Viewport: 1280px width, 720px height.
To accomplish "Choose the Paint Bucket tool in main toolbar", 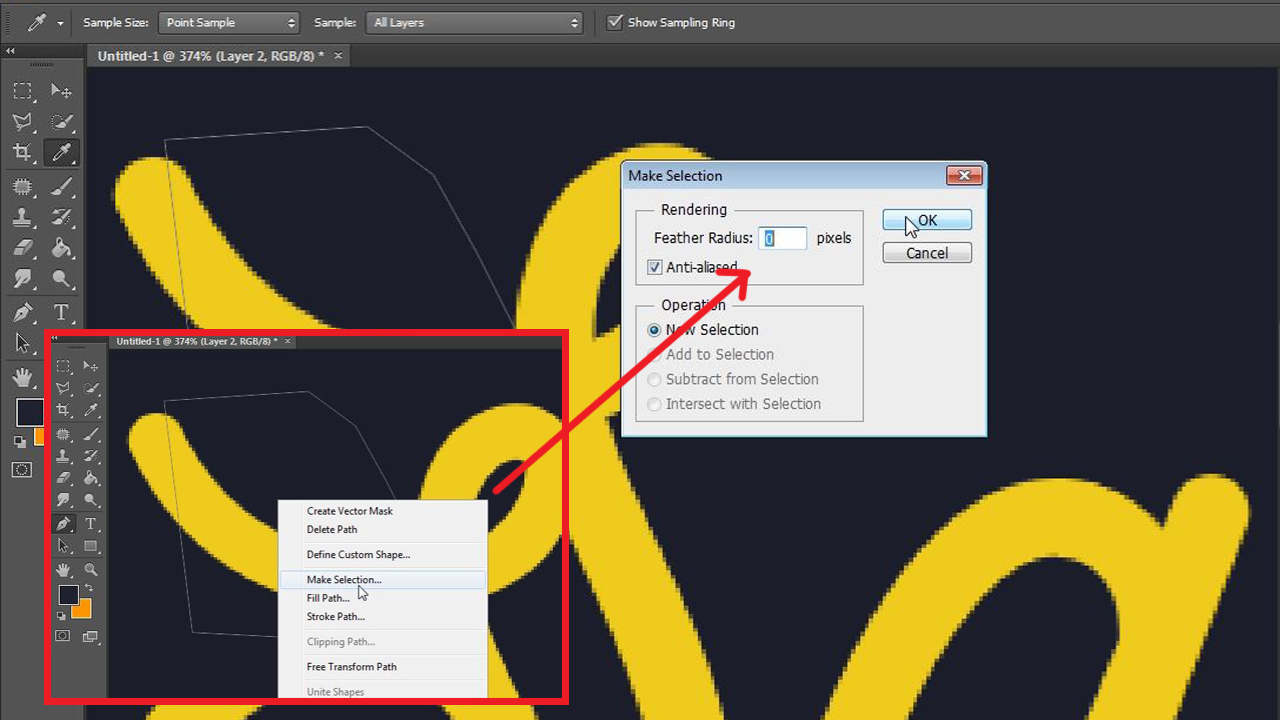I will point(61,248).
